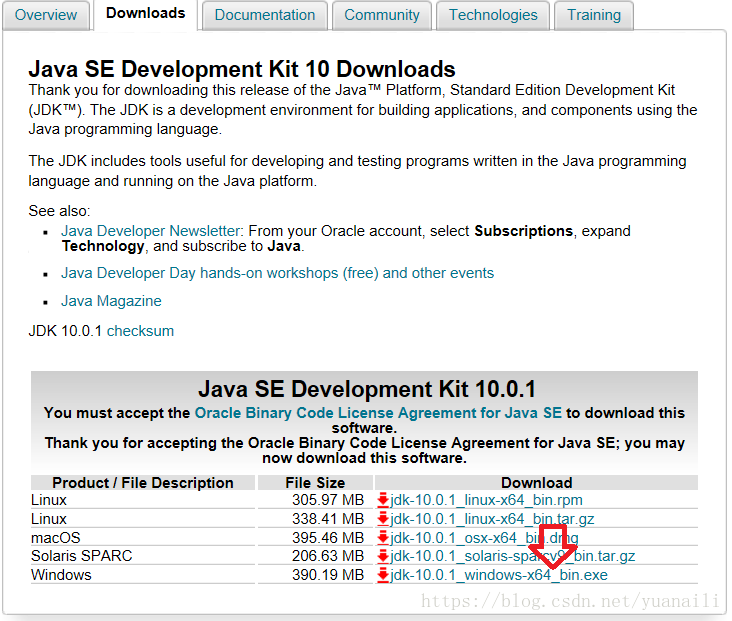Click the JDK 10.0.1 checksum link
The width and height of the screenshot is (732, 621).
[140, 331]
